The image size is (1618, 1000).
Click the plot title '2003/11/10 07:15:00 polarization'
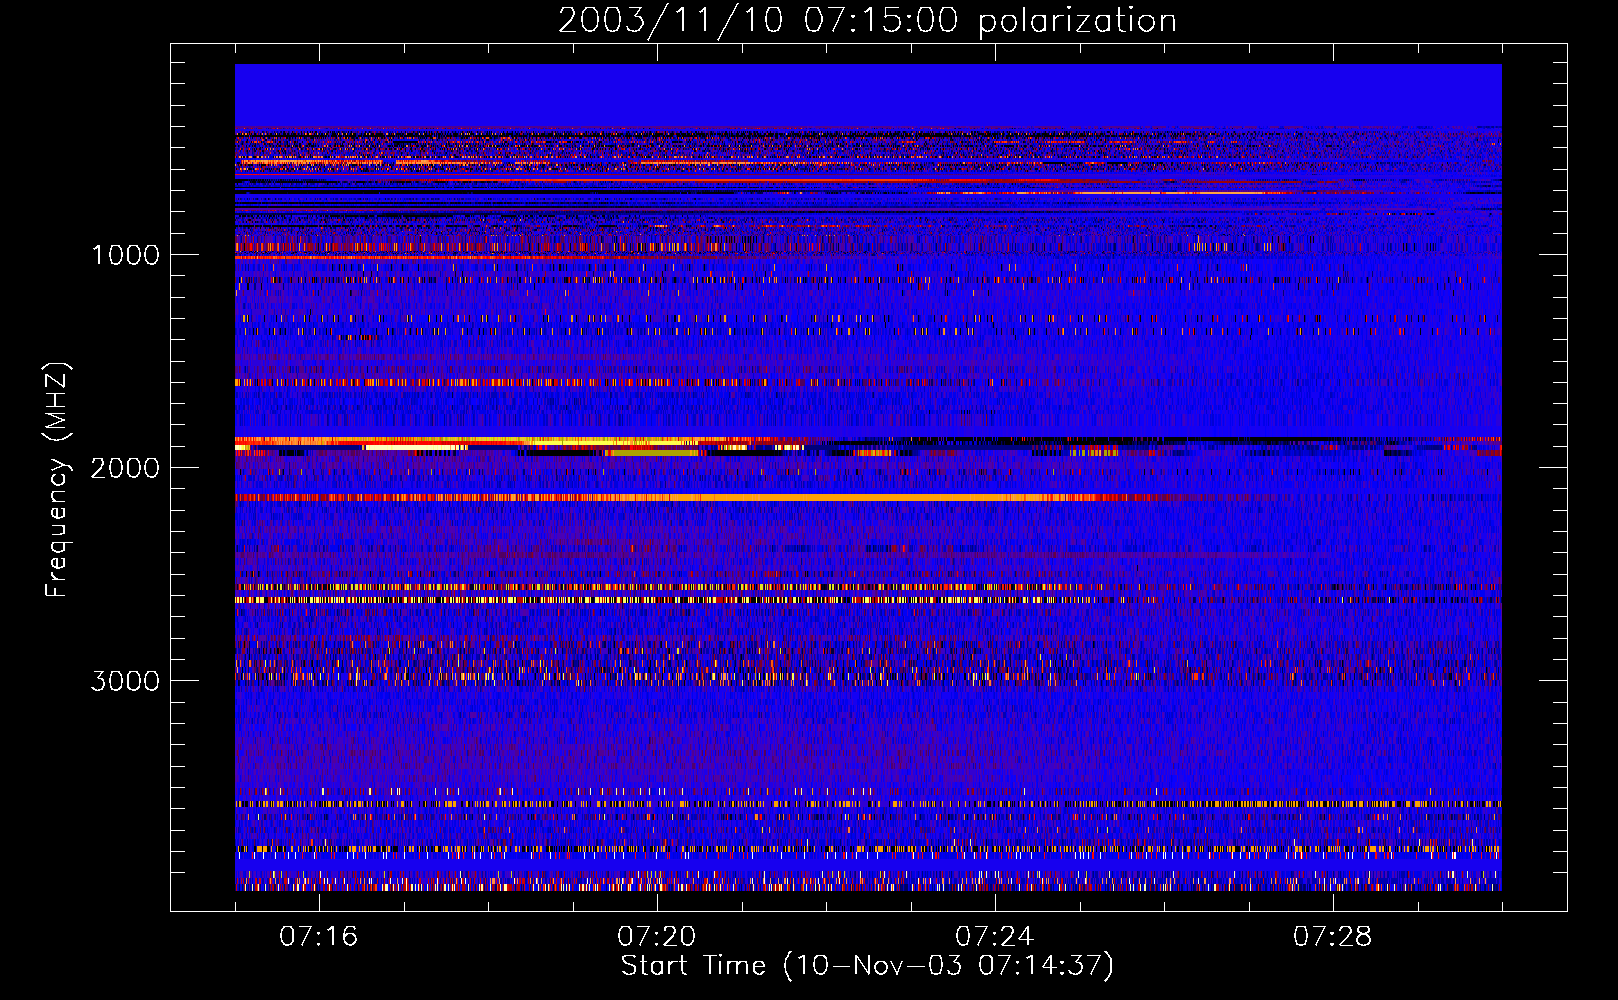coord(867,21)
